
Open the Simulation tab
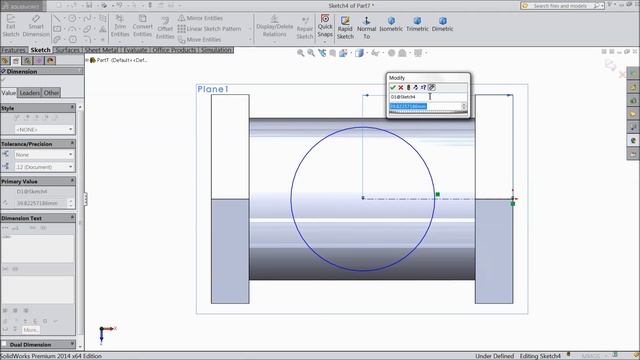coord(216,50)
